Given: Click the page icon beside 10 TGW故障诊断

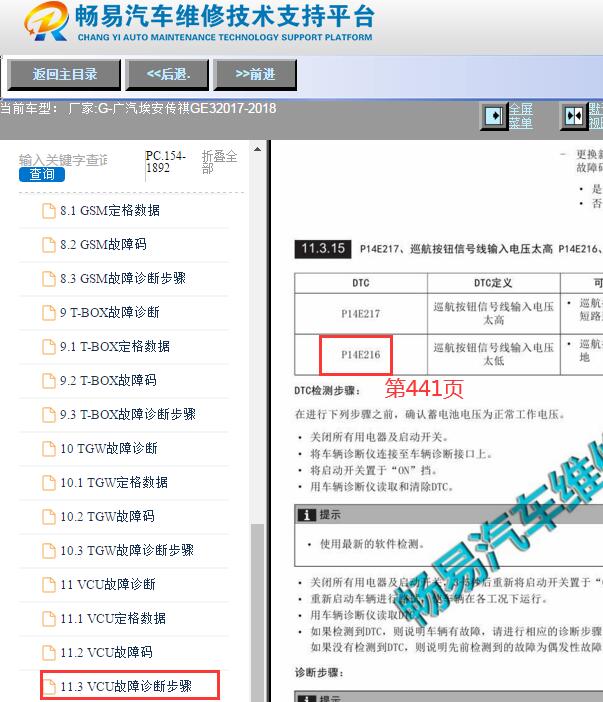Looking at the screenshot, I should point(49,449).
